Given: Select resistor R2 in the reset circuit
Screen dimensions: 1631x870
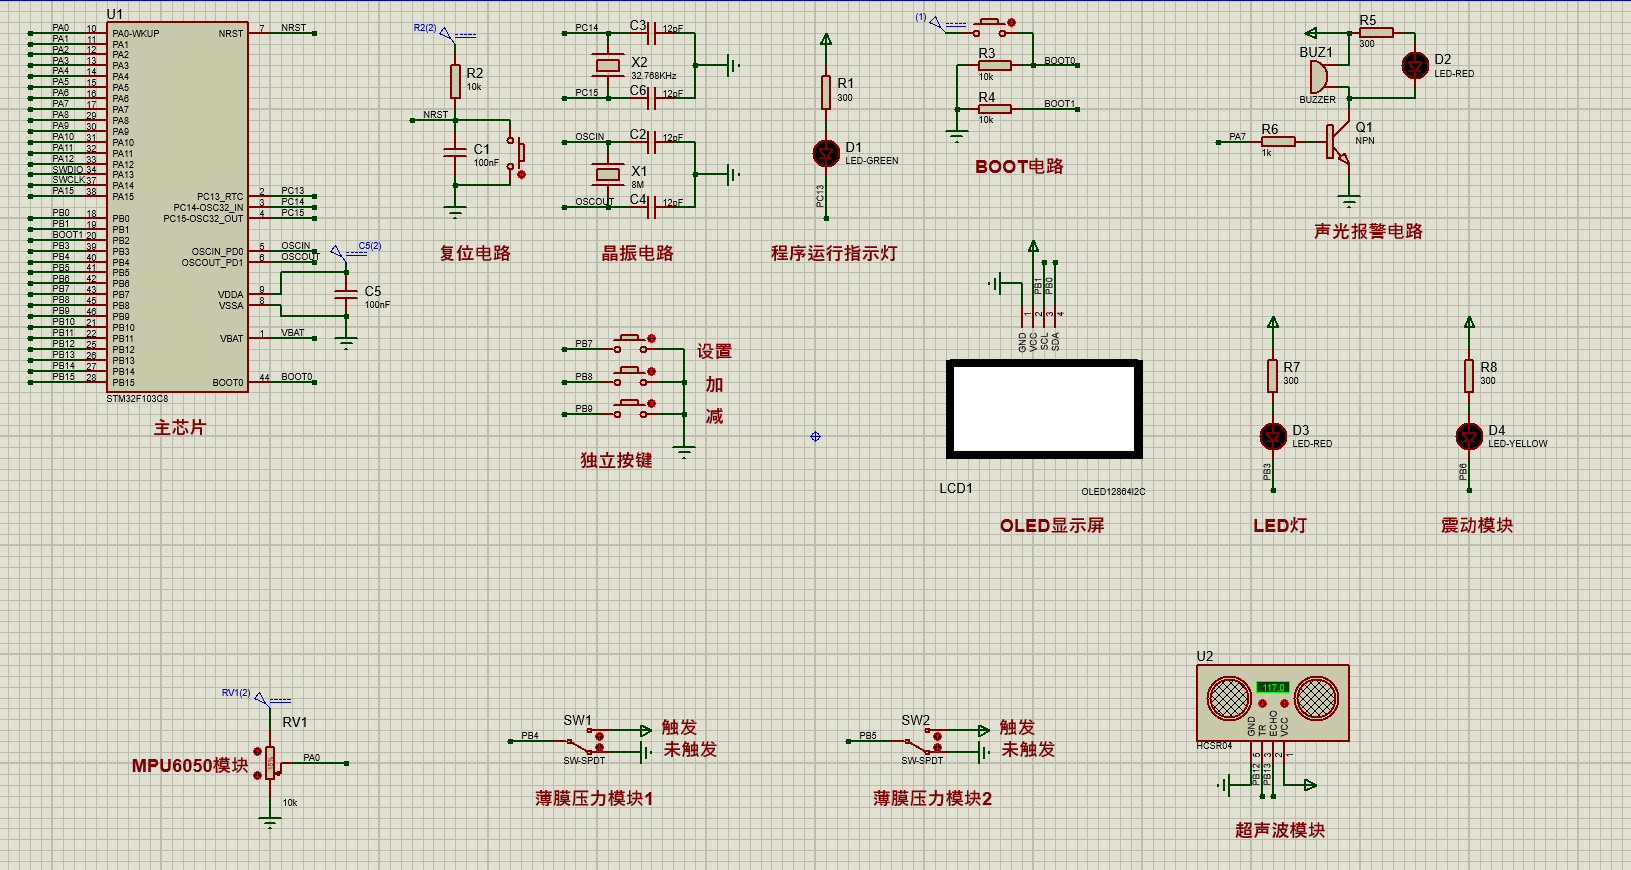Looking at the screenshot, I should [455, 81].
